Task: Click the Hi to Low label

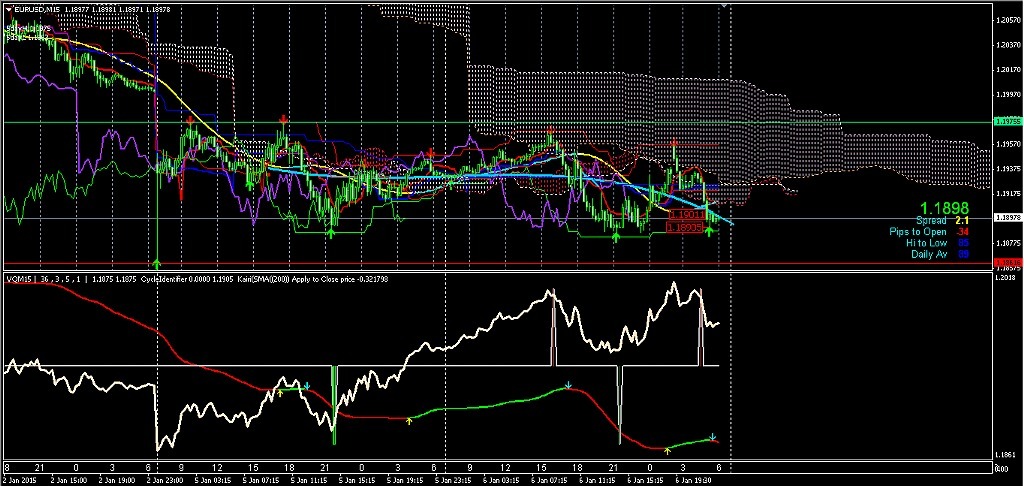Action: (x=926, y=243)
